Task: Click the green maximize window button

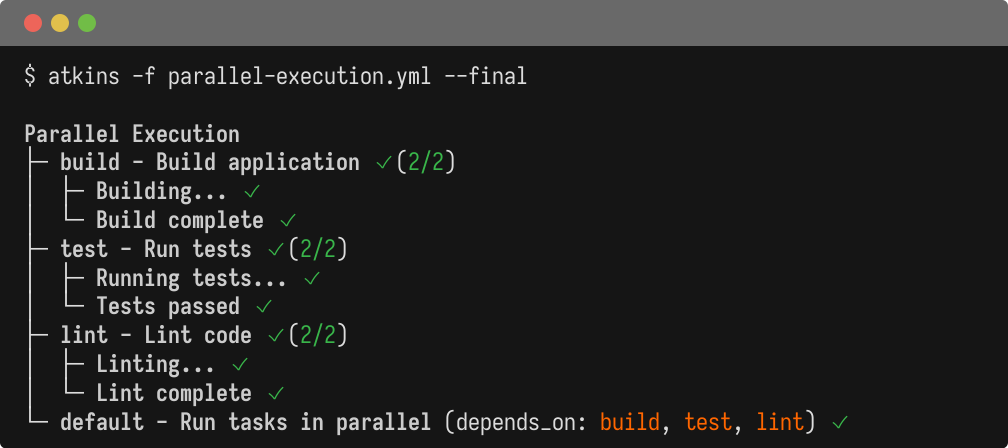Action: click(x=87, y=22)
